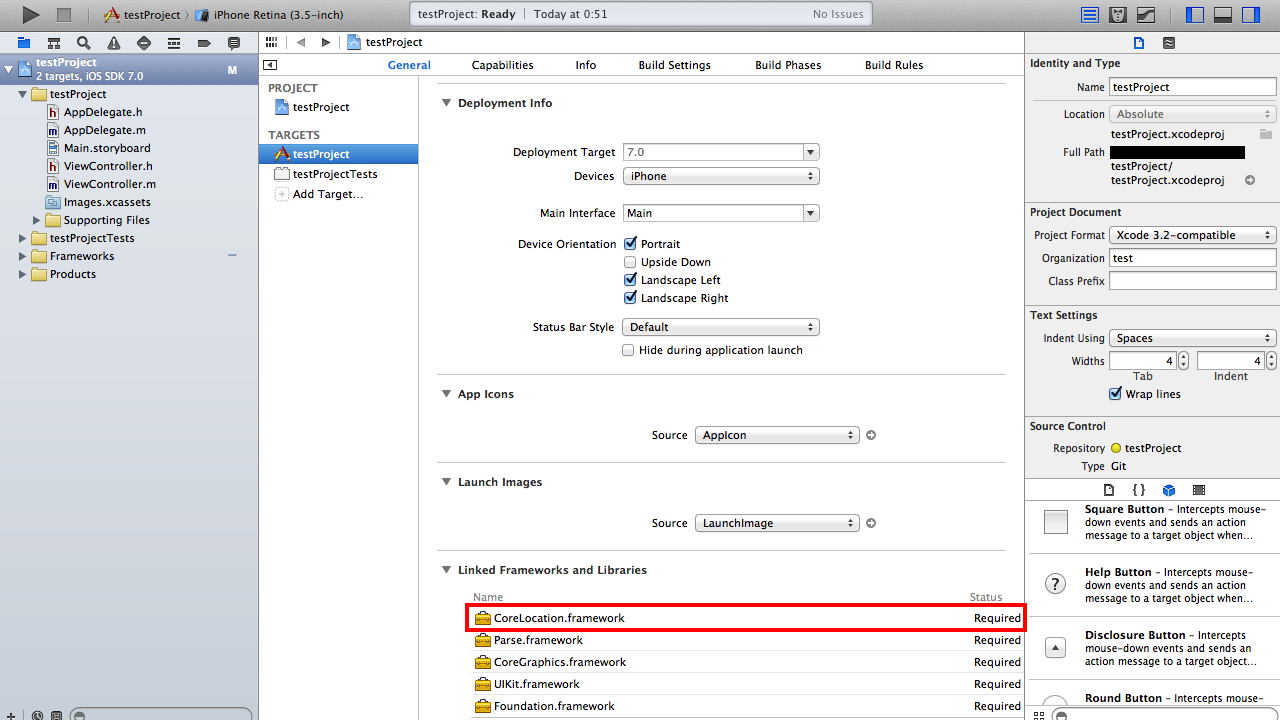Reveal LaunchImage source arrow
Screen dimensions: 1280x720
click(x=871, y=523)
